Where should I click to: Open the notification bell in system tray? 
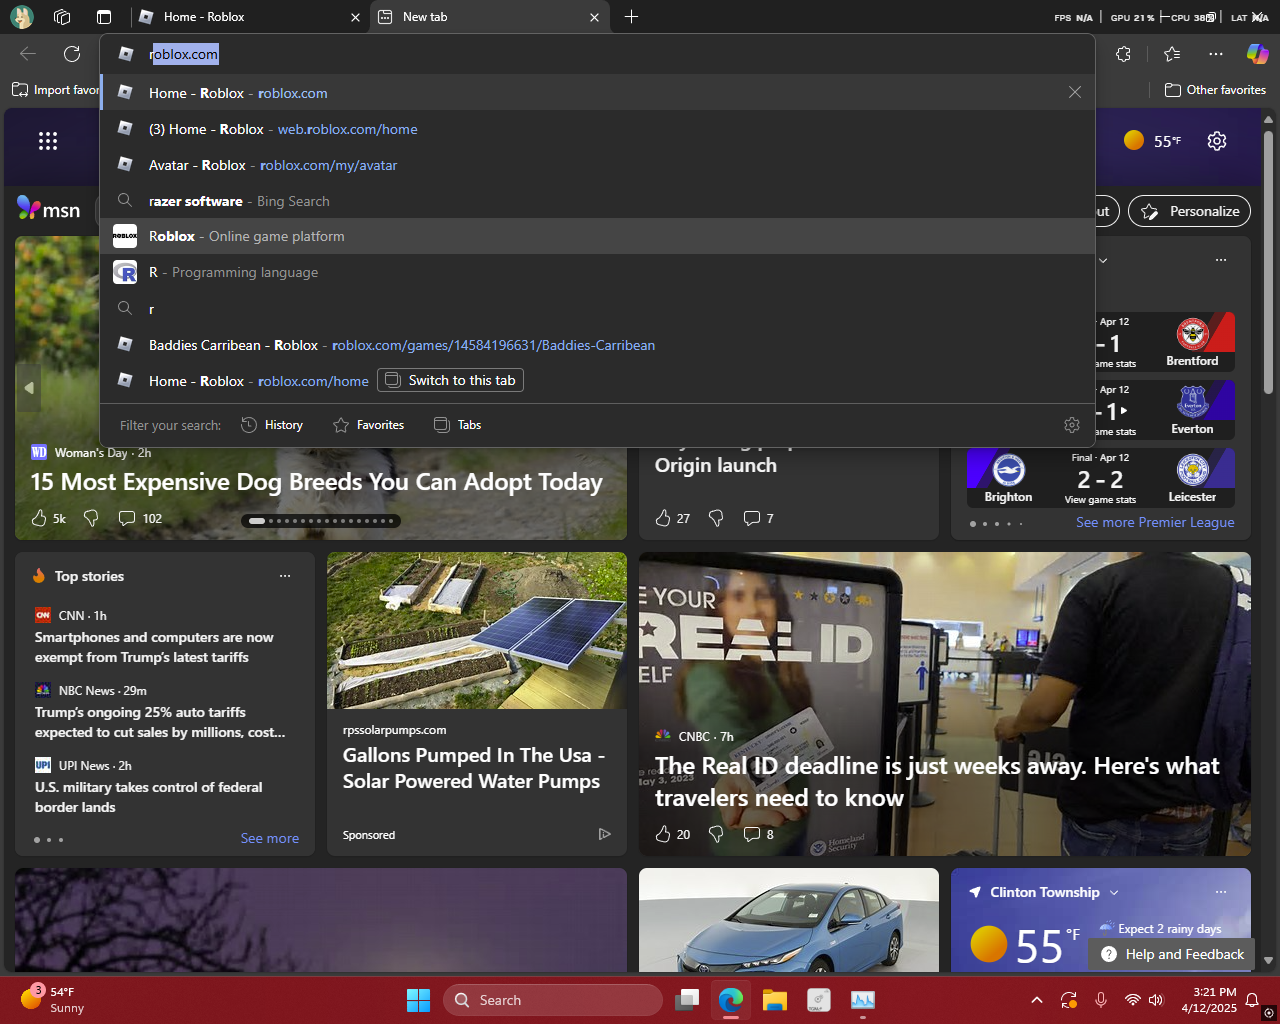[1252, 1000]
